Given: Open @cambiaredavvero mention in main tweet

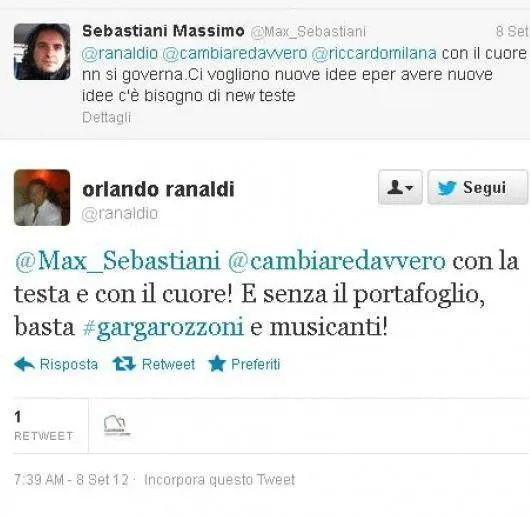Looking at the screenshot, I should 337,261.
